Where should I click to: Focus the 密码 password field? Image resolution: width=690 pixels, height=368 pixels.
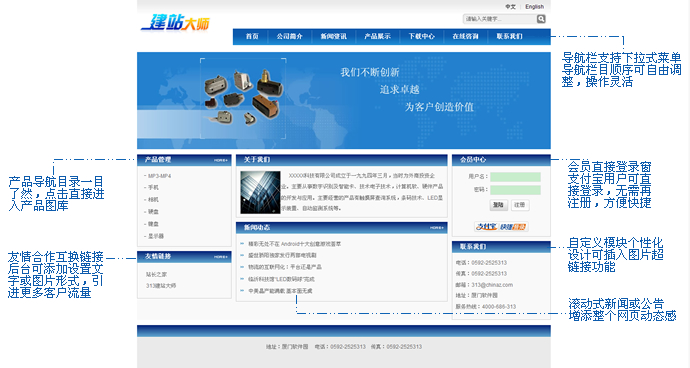click(x=515, y=190)
